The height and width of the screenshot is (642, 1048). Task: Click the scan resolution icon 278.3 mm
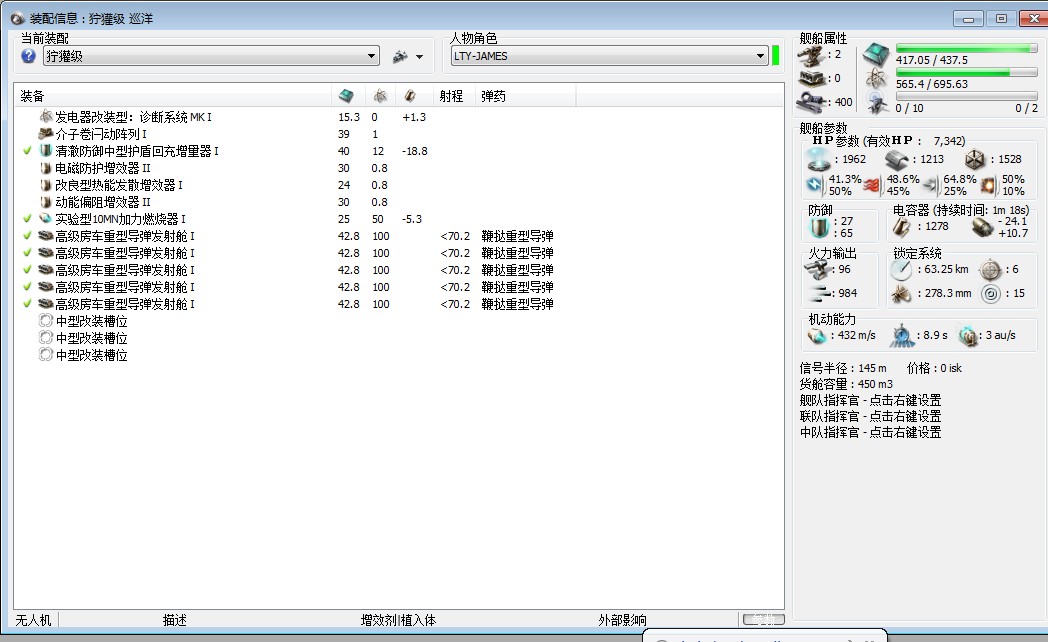pos(901,293)
